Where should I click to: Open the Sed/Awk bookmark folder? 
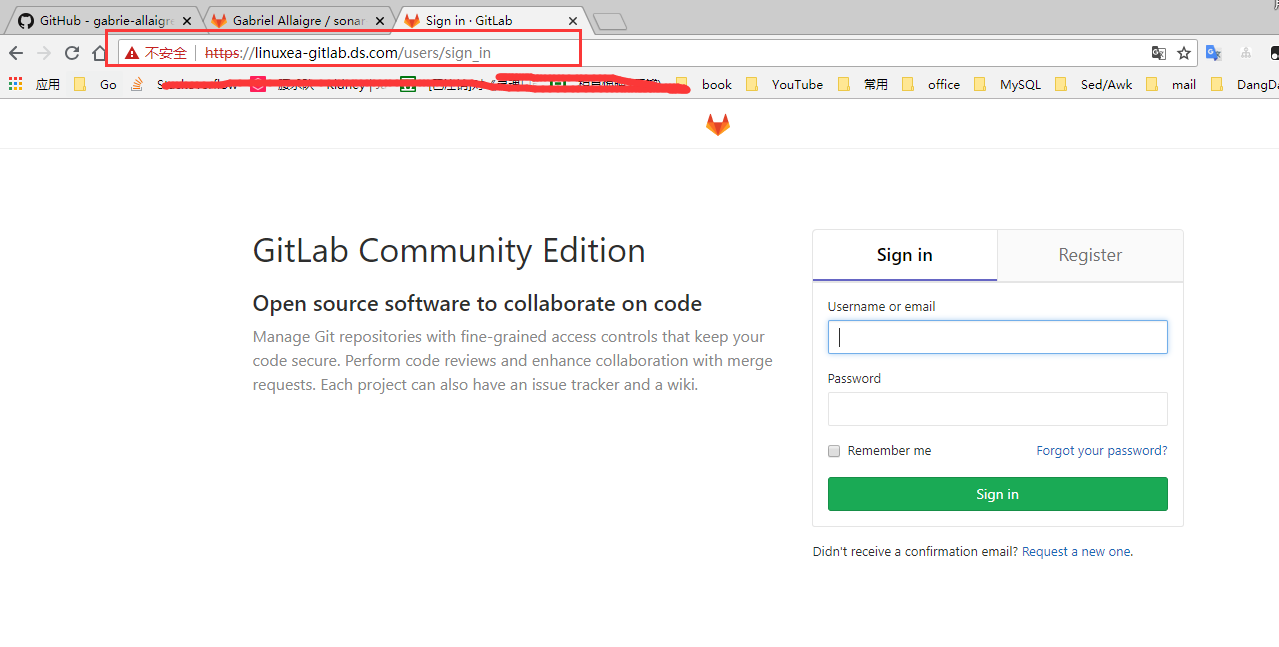tap(1095, 84)
